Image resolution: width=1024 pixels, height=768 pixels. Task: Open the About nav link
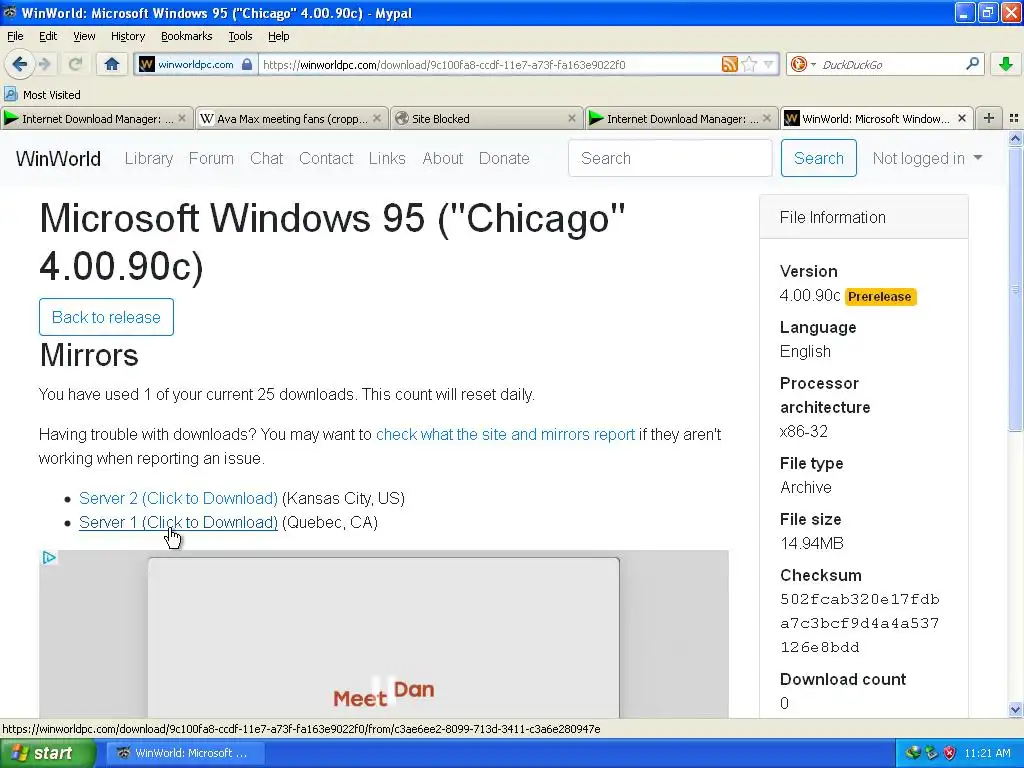pyautogui.click(x=442, y=158)
